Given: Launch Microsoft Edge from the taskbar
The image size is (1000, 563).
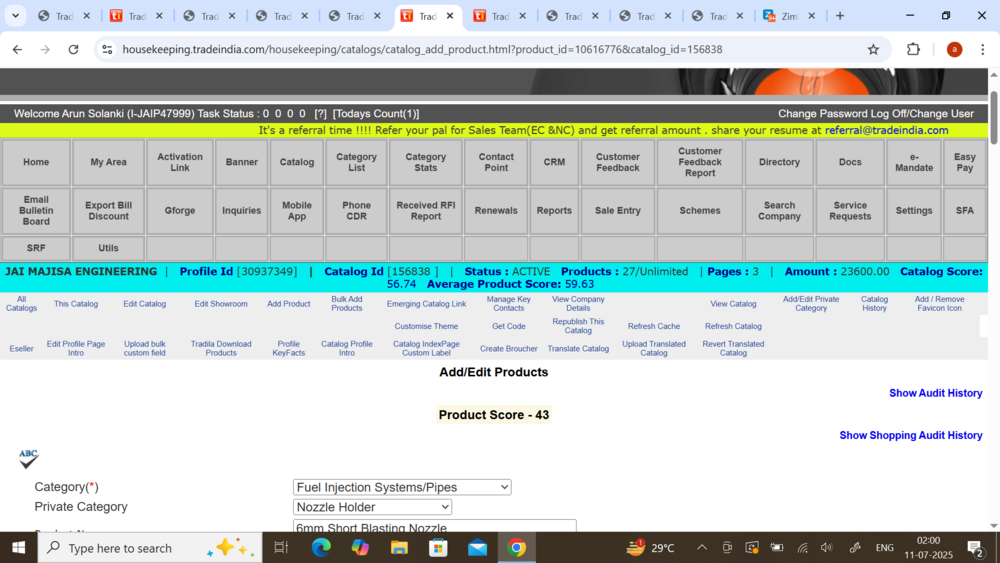Looking at the screenshot, I should pos(321,547).
